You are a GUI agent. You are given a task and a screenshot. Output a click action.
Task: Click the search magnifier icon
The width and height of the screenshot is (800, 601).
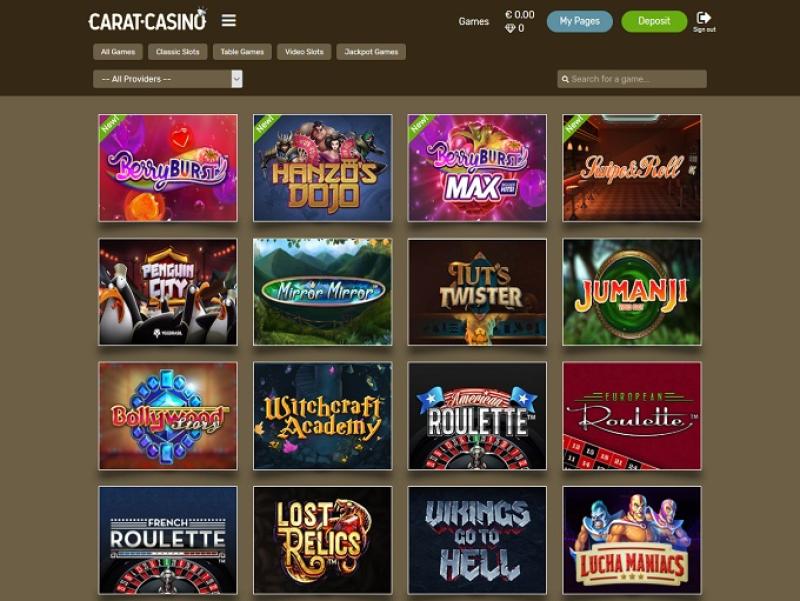point(565,79)
